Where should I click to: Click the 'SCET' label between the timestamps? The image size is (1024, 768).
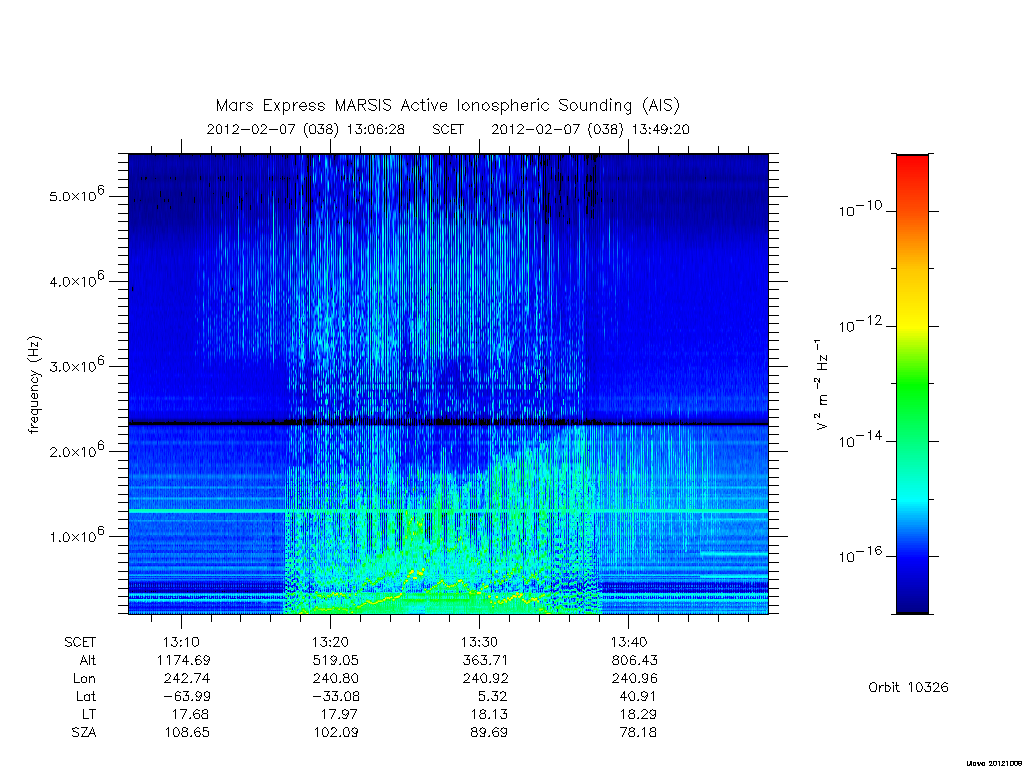pyautogui.click(x=448, y=129)
